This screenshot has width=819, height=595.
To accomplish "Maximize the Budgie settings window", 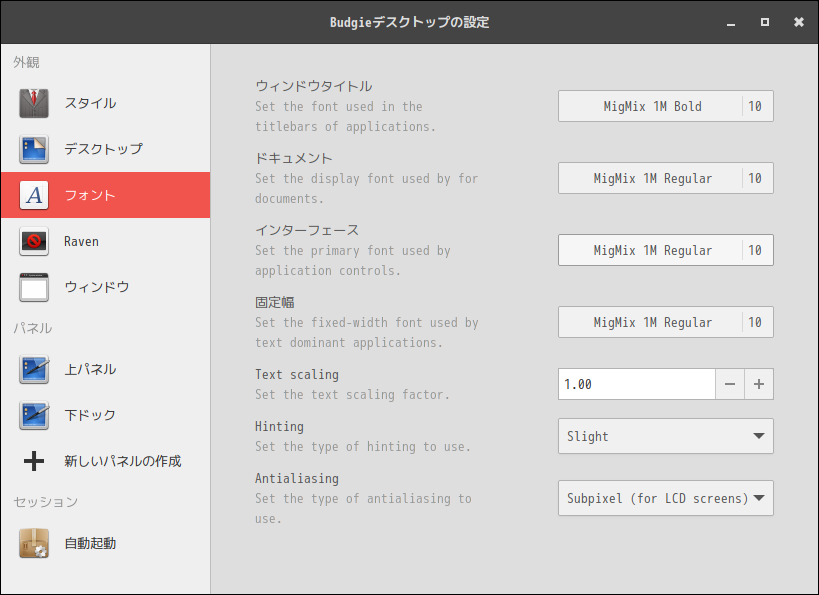I will coord(765,22).
